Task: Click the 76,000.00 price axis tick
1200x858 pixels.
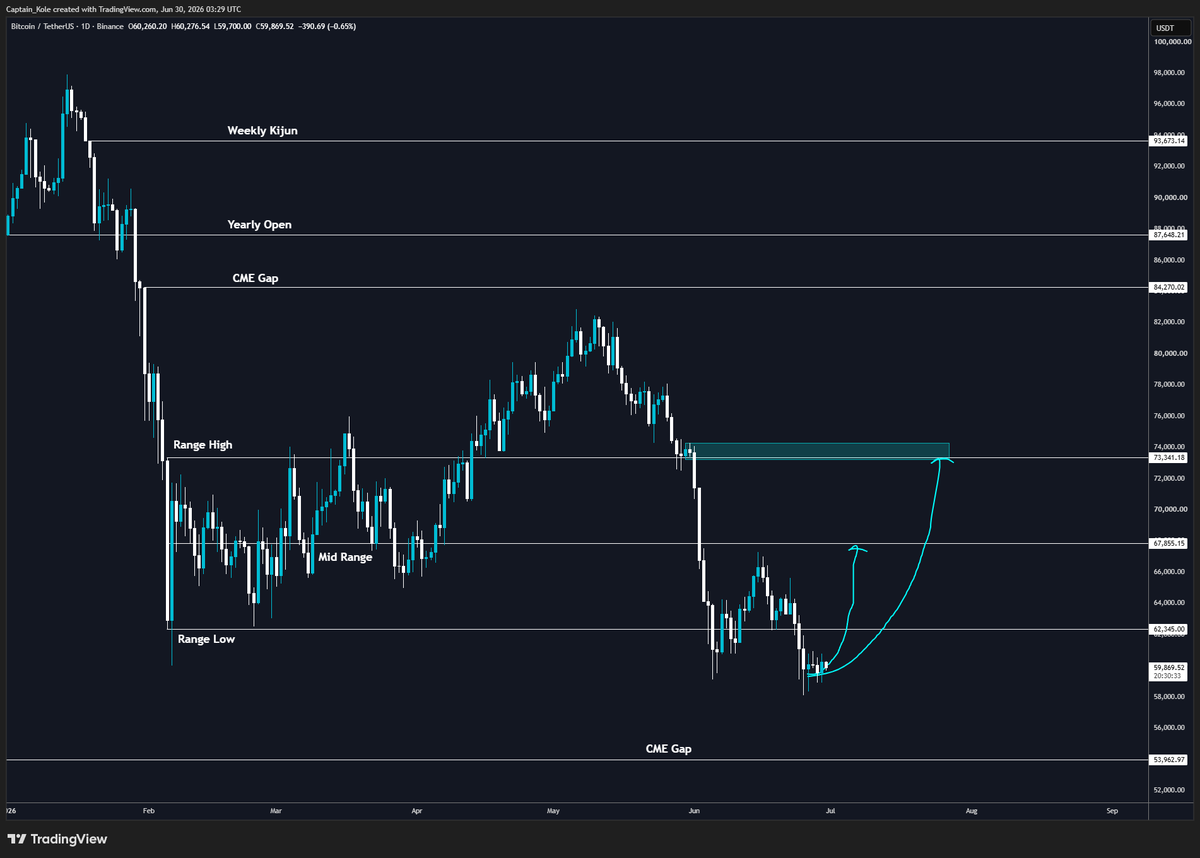Action: [x=1168, y=416]
